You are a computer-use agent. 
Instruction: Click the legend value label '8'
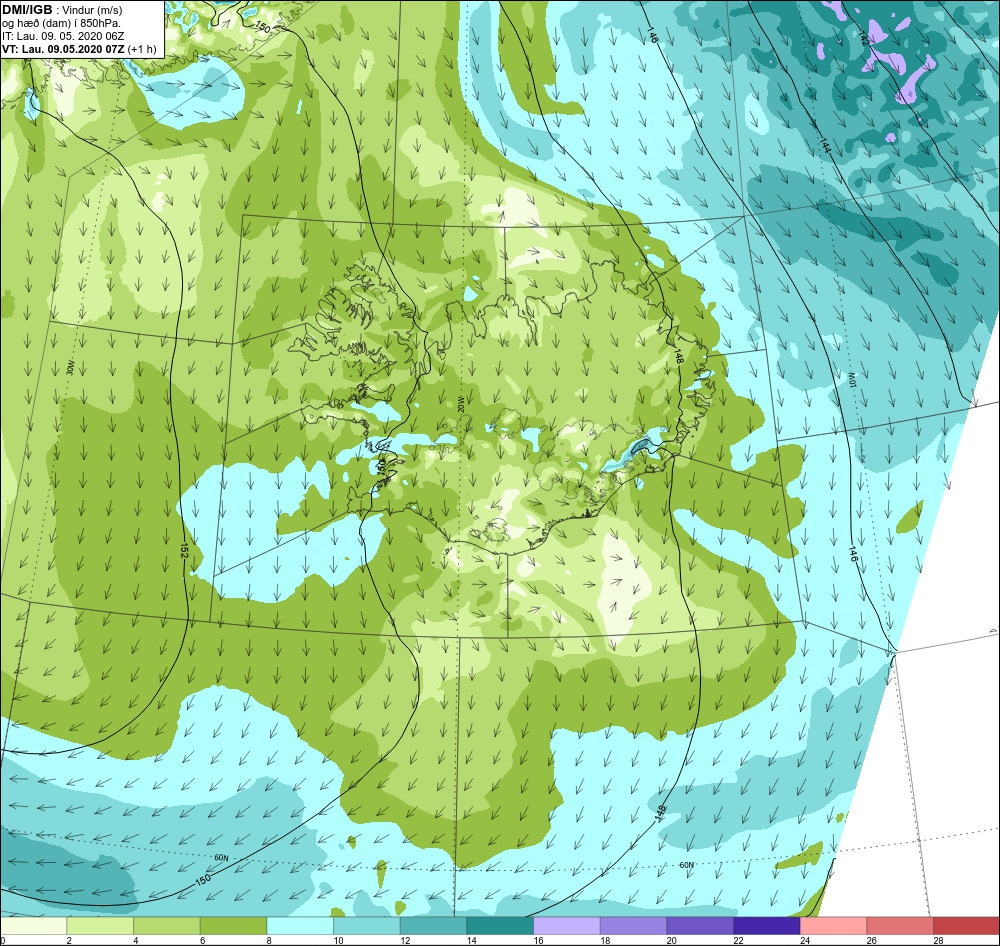(268, 940)
